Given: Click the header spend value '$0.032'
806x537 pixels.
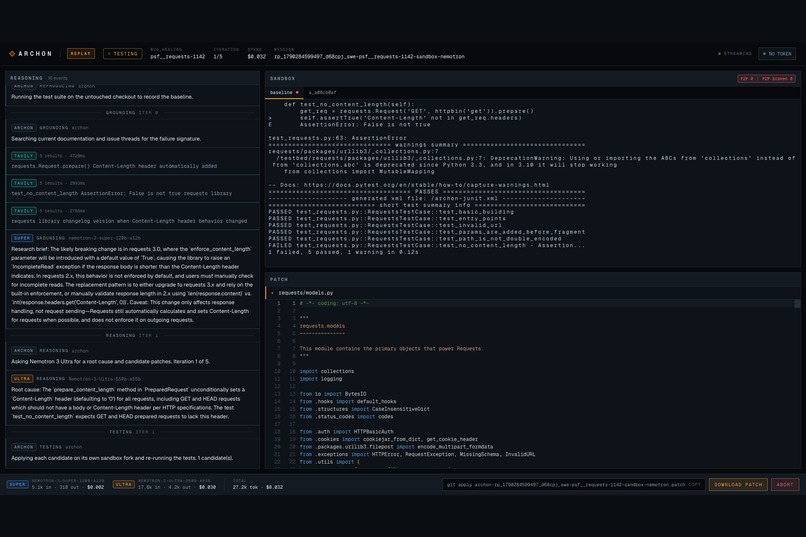Looking at the screenshot, I should tap(257, 57).
